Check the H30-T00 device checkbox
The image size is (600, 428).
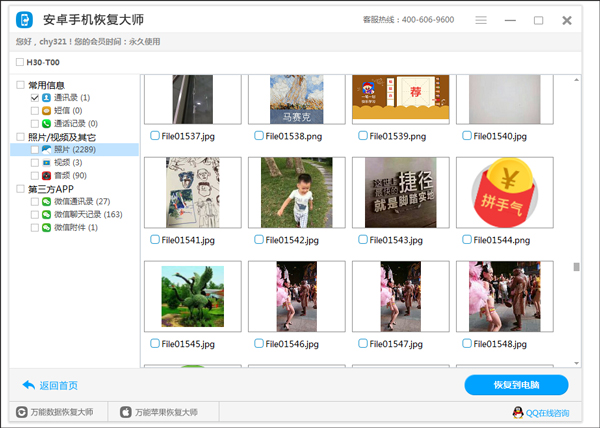click(20, 62)
